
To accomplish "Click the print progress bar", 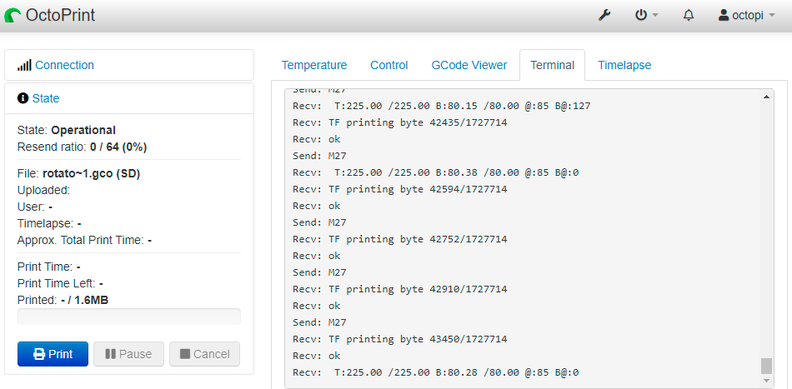I will click(x=129, y=317).
